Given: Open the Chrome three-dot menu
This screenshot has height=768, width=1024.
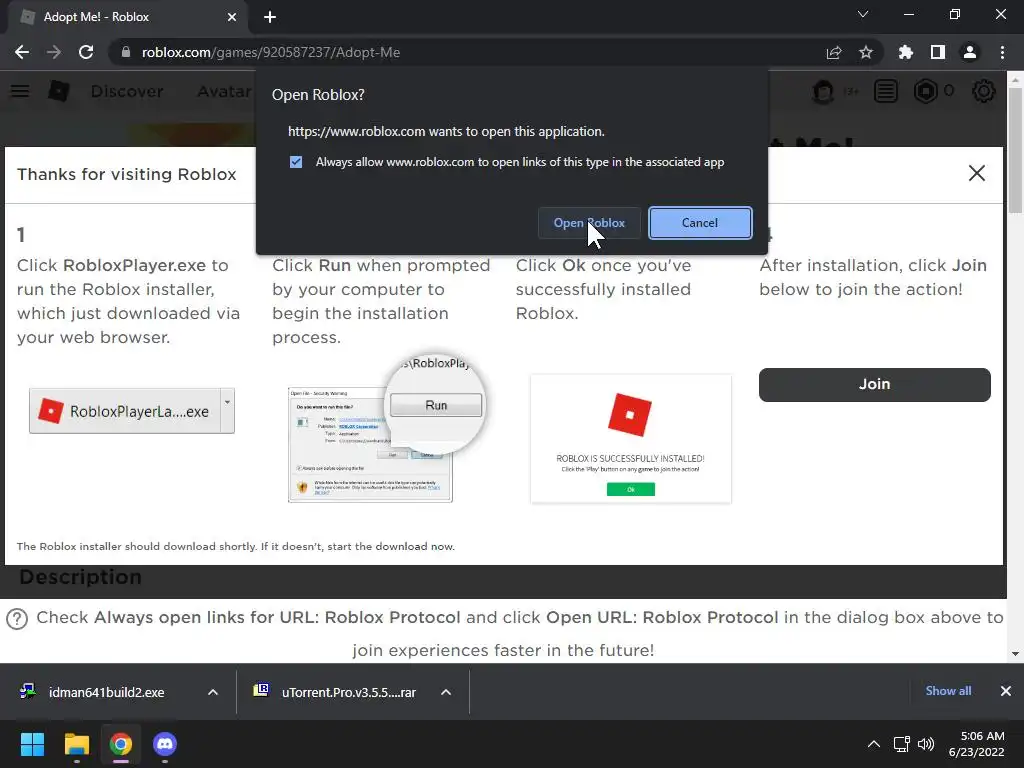Looking at the screenshot, I should [x=1002, y=52].
